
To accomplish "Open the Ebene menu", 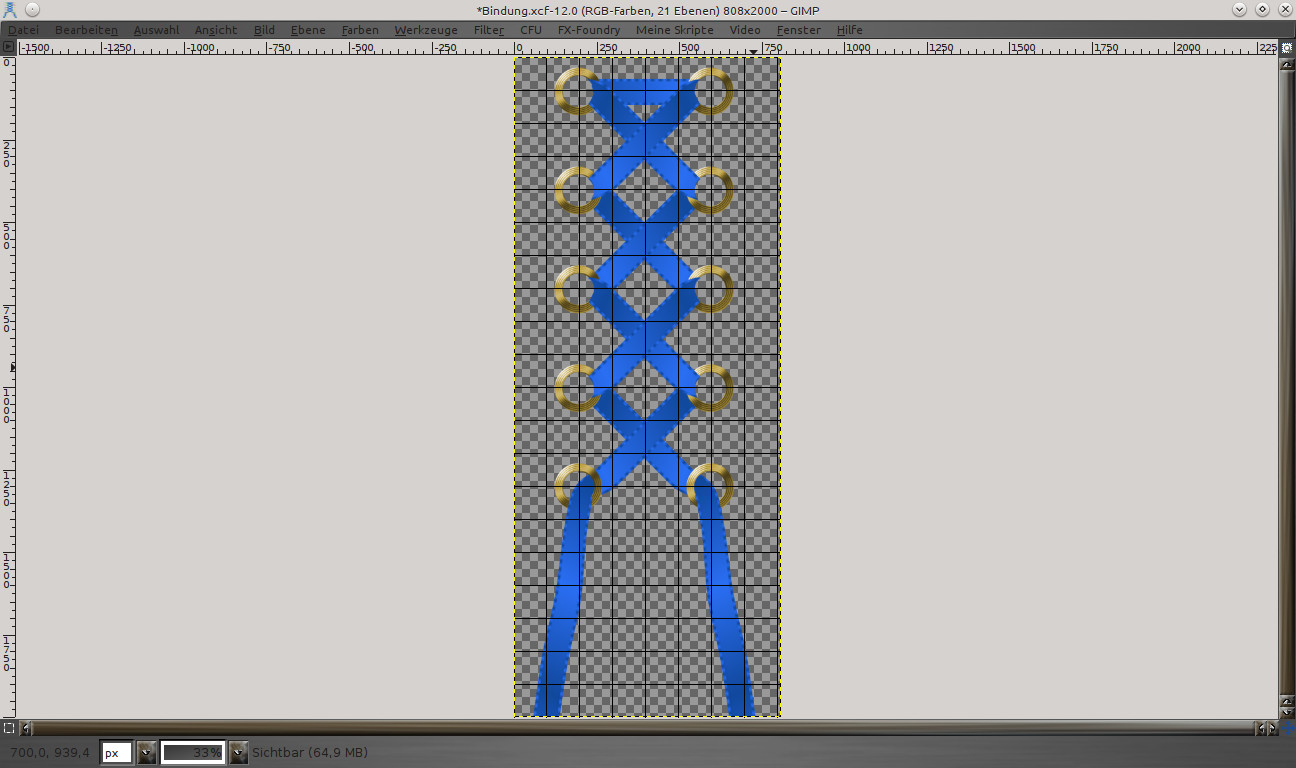I will 308,30.
